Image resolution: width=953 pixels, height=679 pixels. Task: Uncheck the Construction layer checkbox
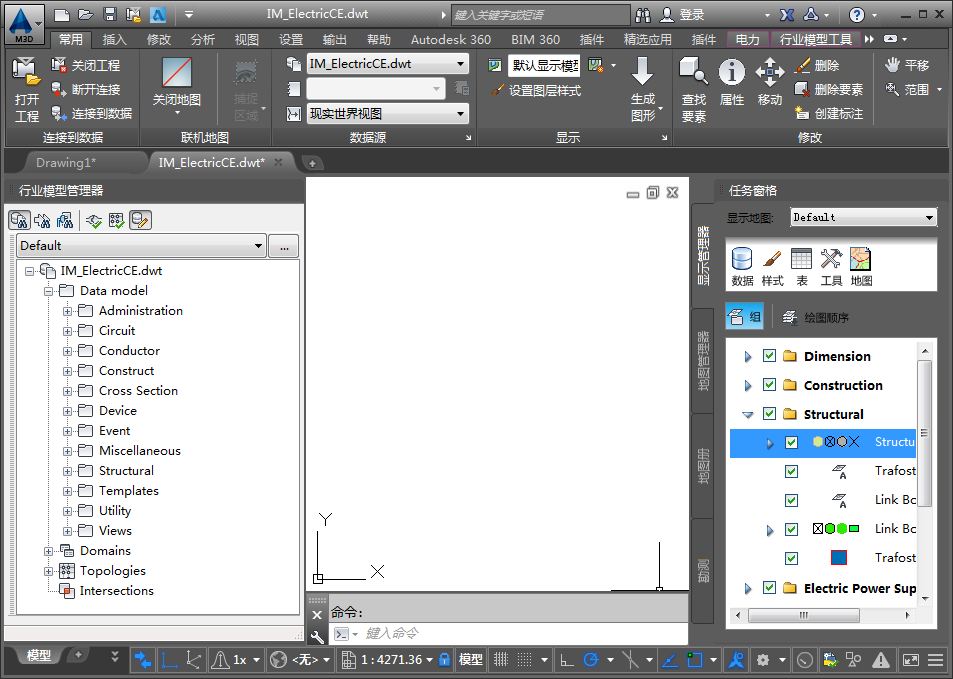tap(769, 385)
